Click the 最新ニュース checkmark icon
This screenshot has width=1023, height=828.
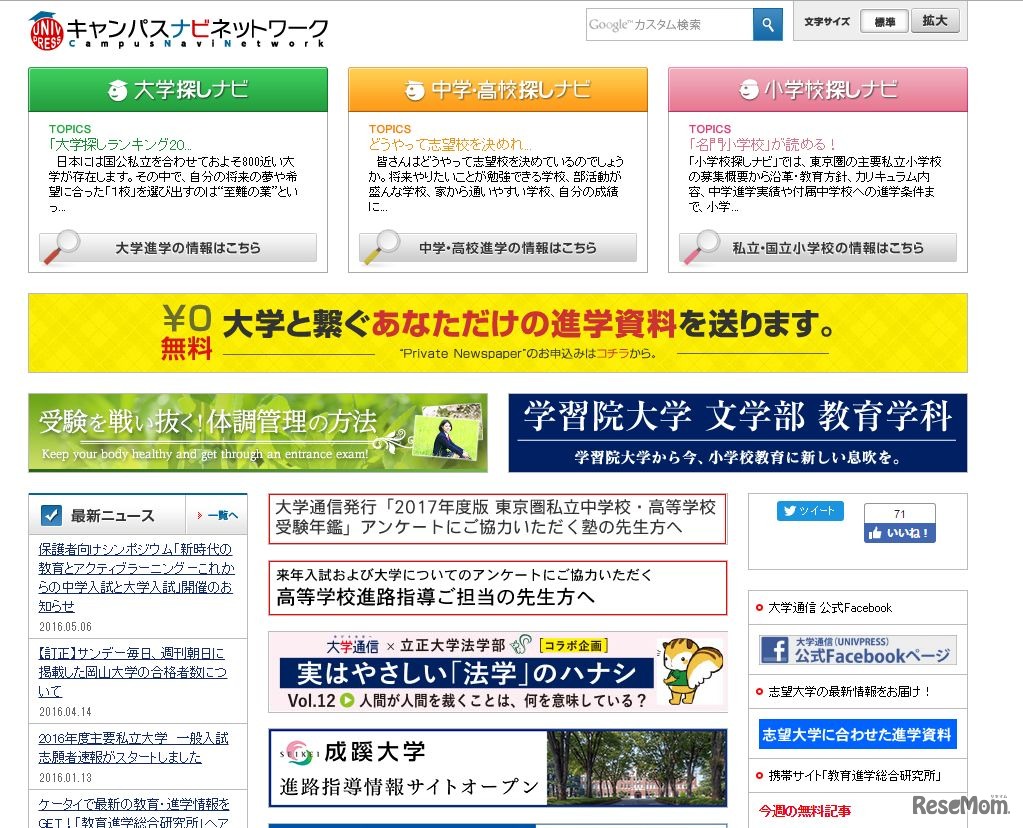click(51, 515)
